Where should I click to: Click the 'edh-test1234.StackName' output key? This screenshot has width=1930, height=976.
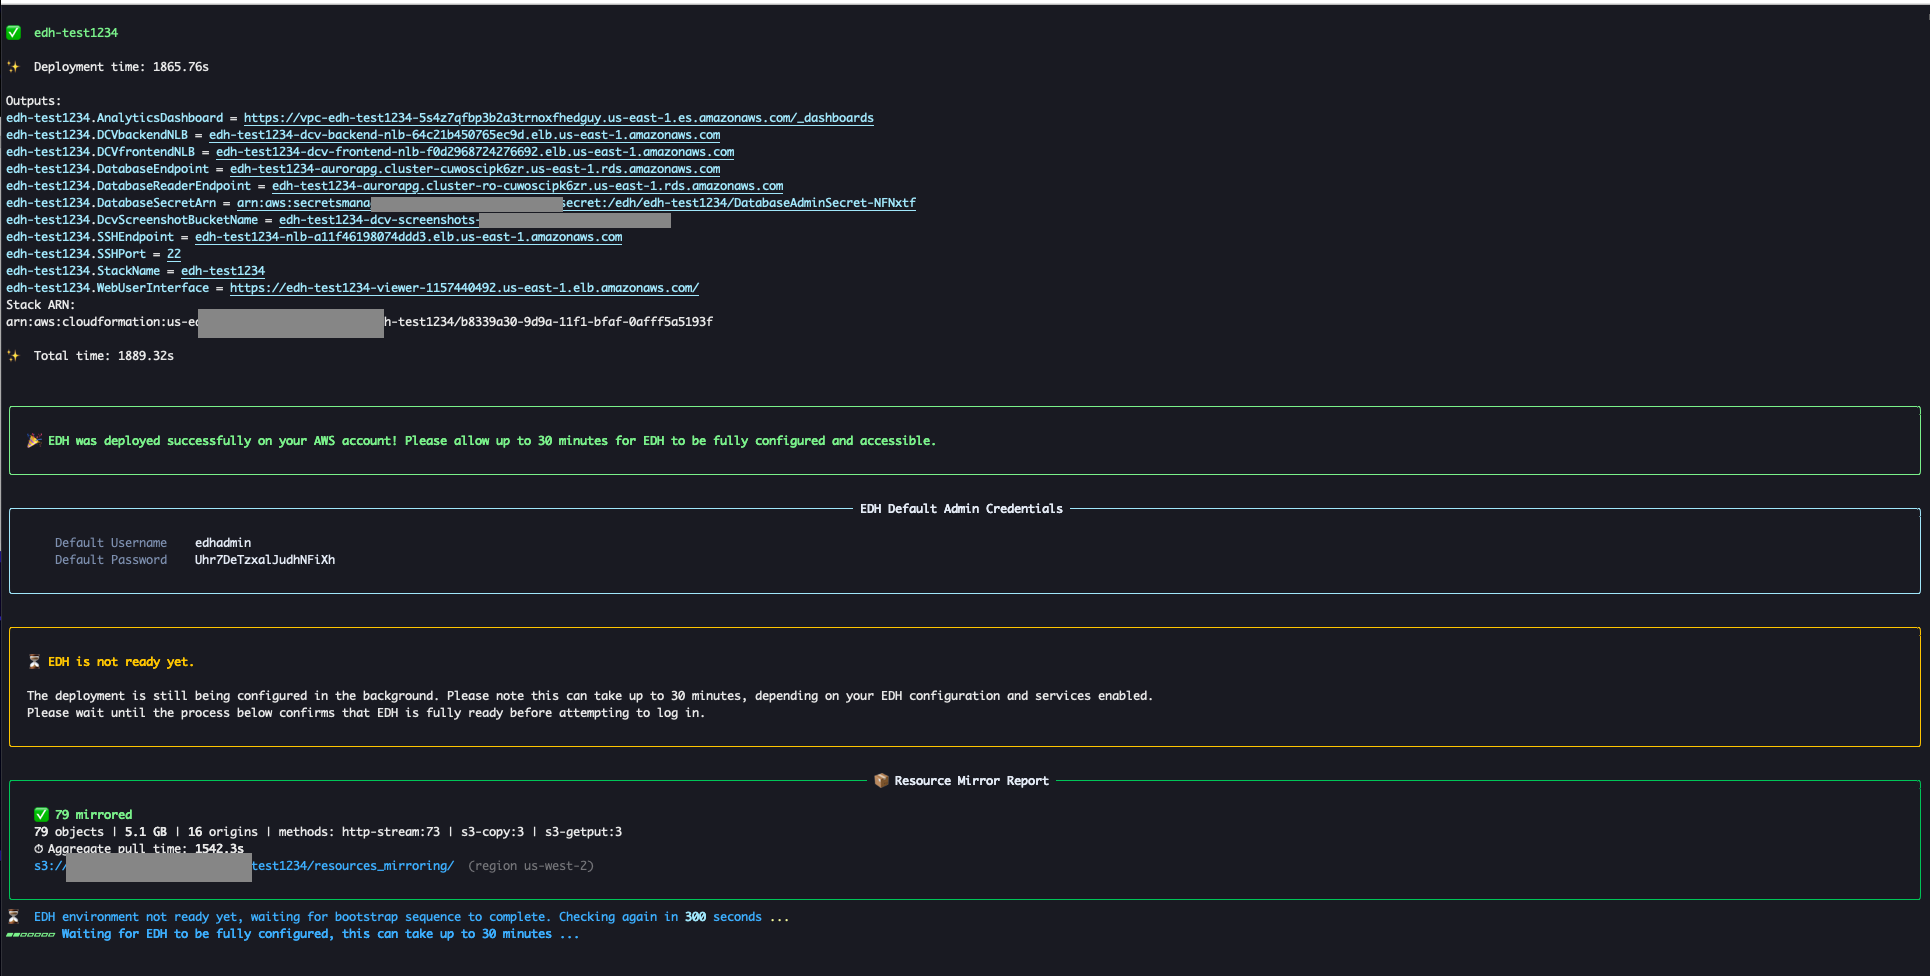pyautogui.click(x=83, y=271)
